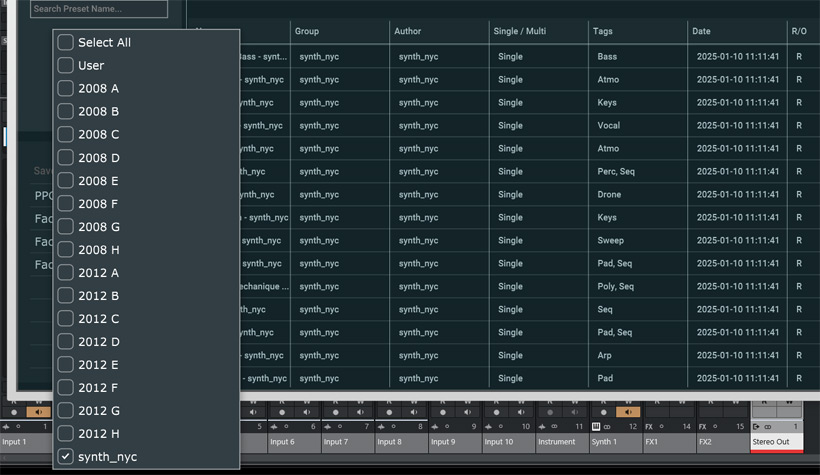This screenshot has width=820, height=475.
Task: Toggle monitor speaker on Input 7 channel
Action: 360,412
